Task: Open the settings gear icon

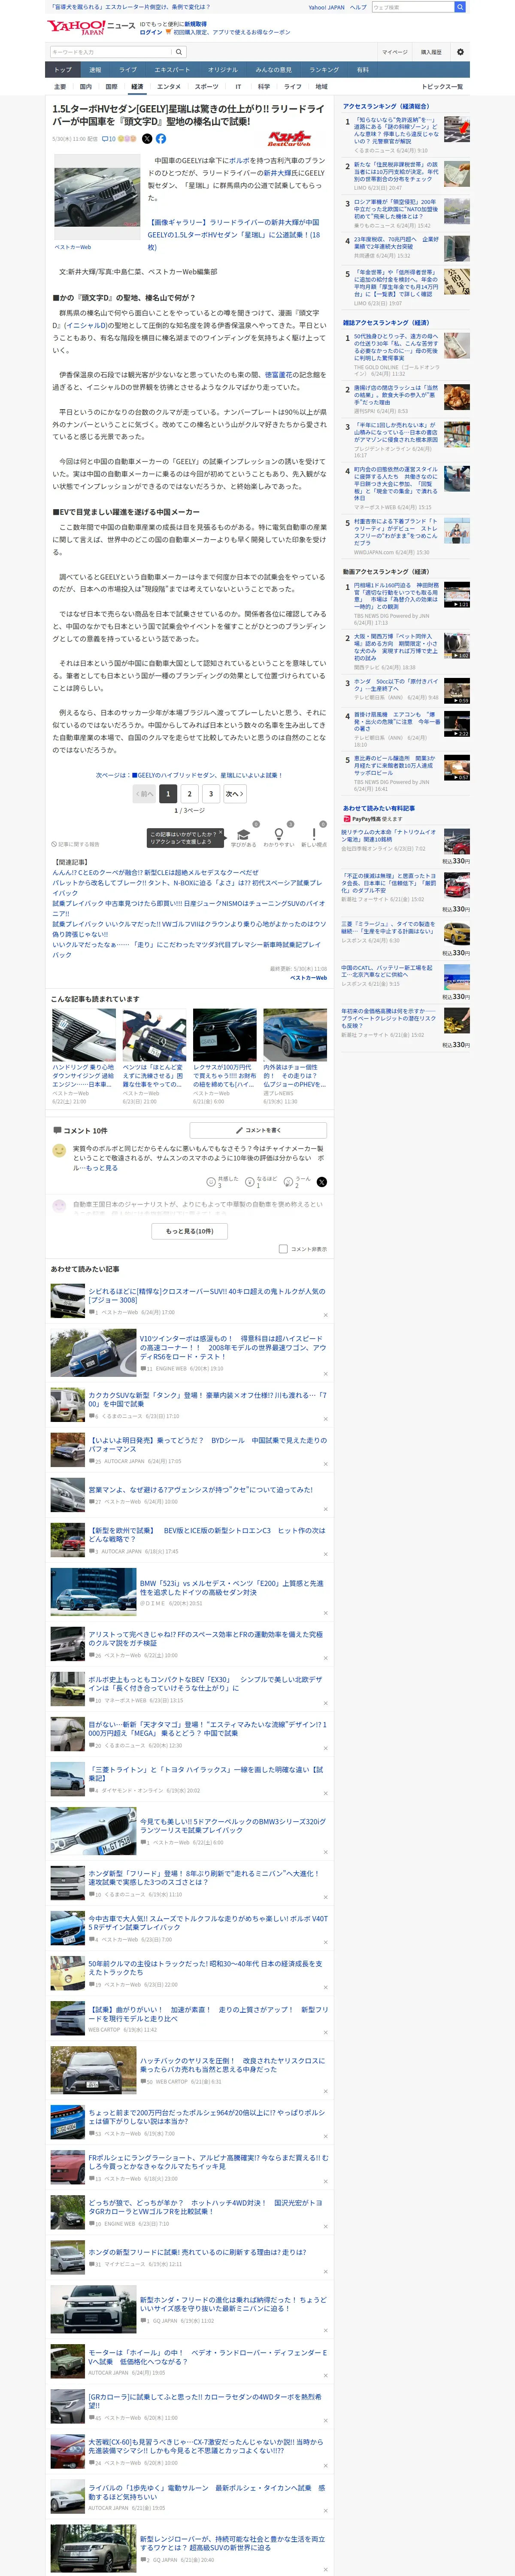Action: click(x=460, y=52)
